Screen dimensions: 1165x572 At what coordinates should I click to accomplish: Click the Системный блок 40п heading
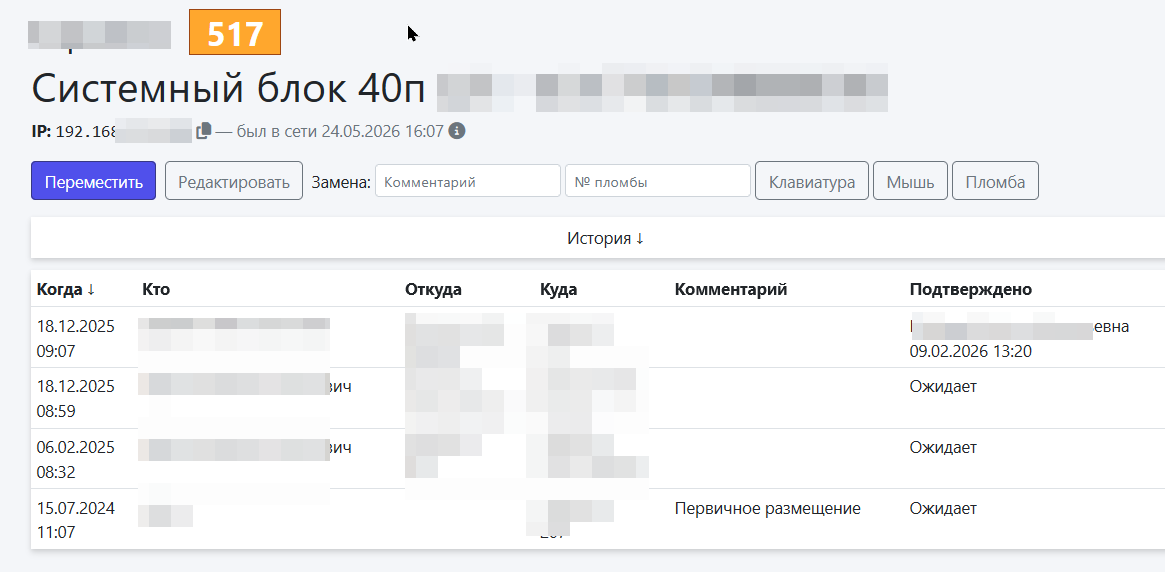229,89
